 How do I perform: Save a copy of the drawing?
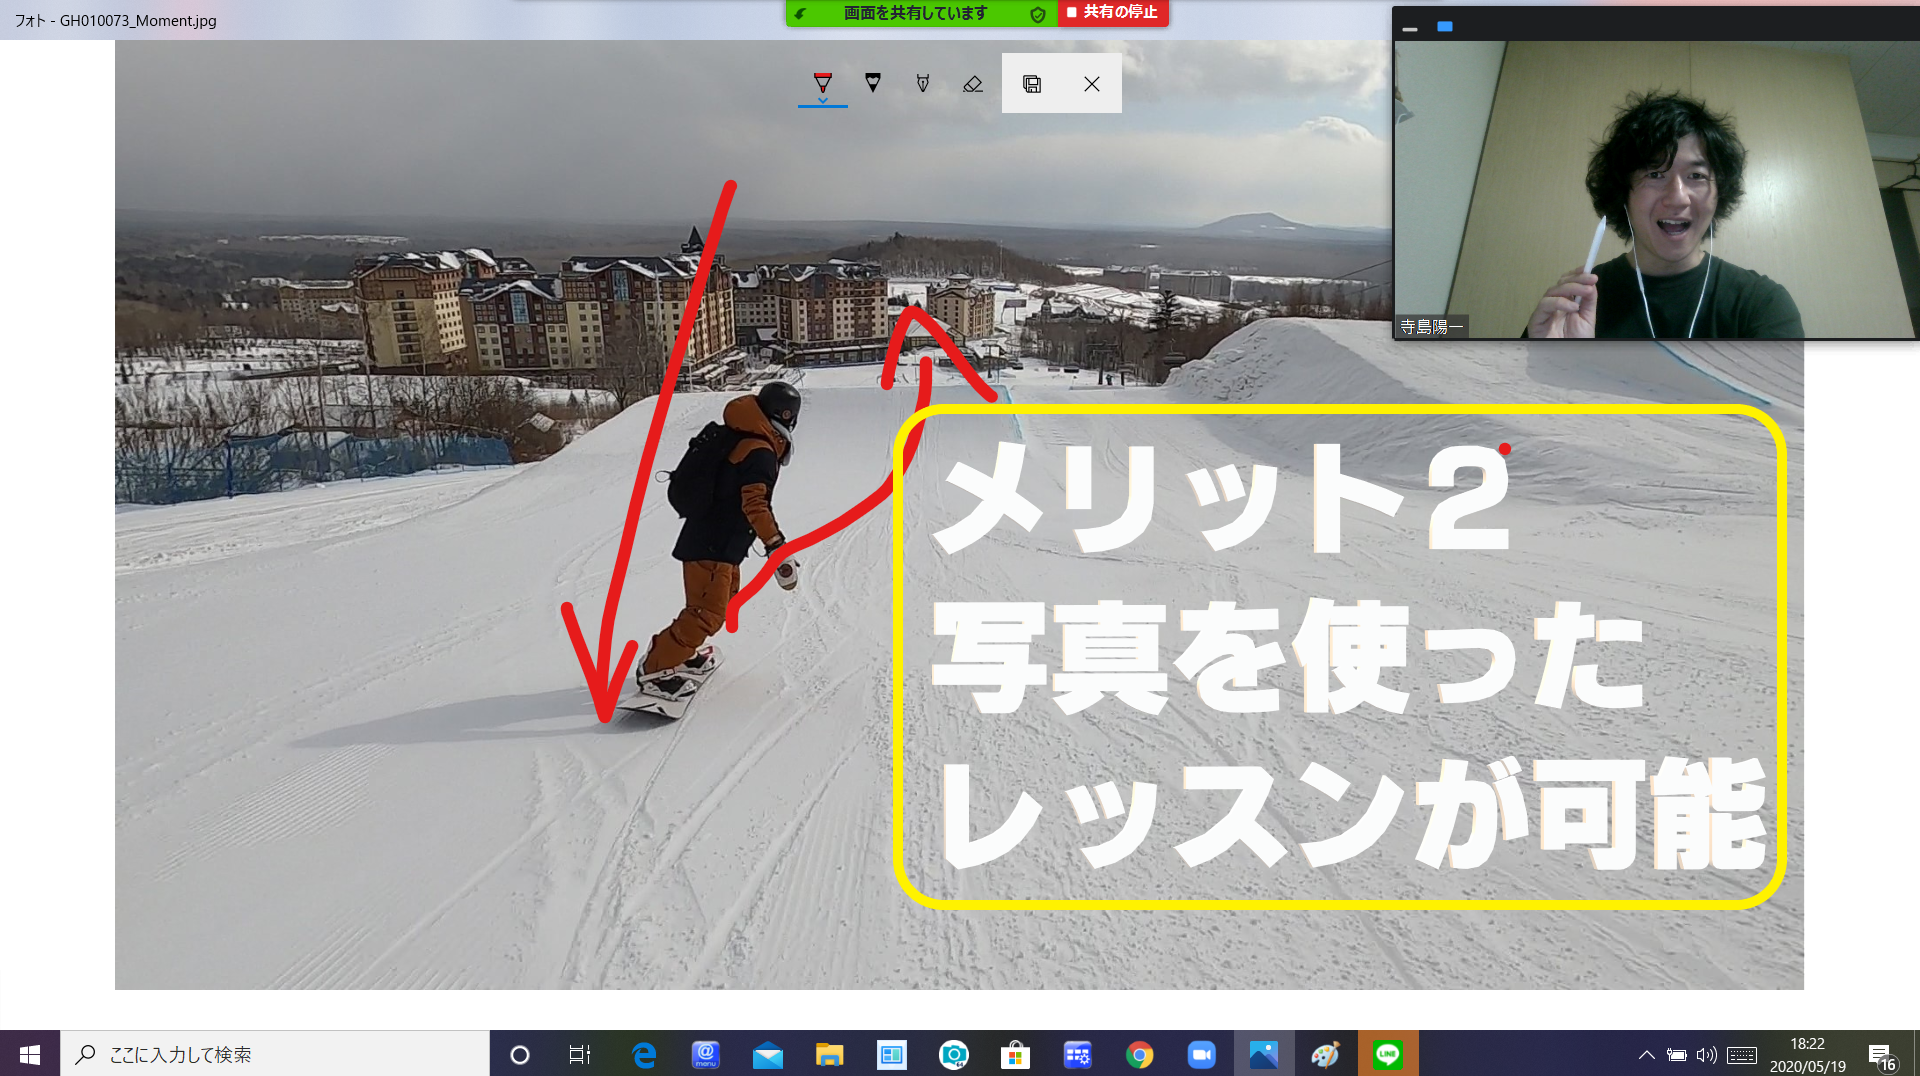[1032, 84]
